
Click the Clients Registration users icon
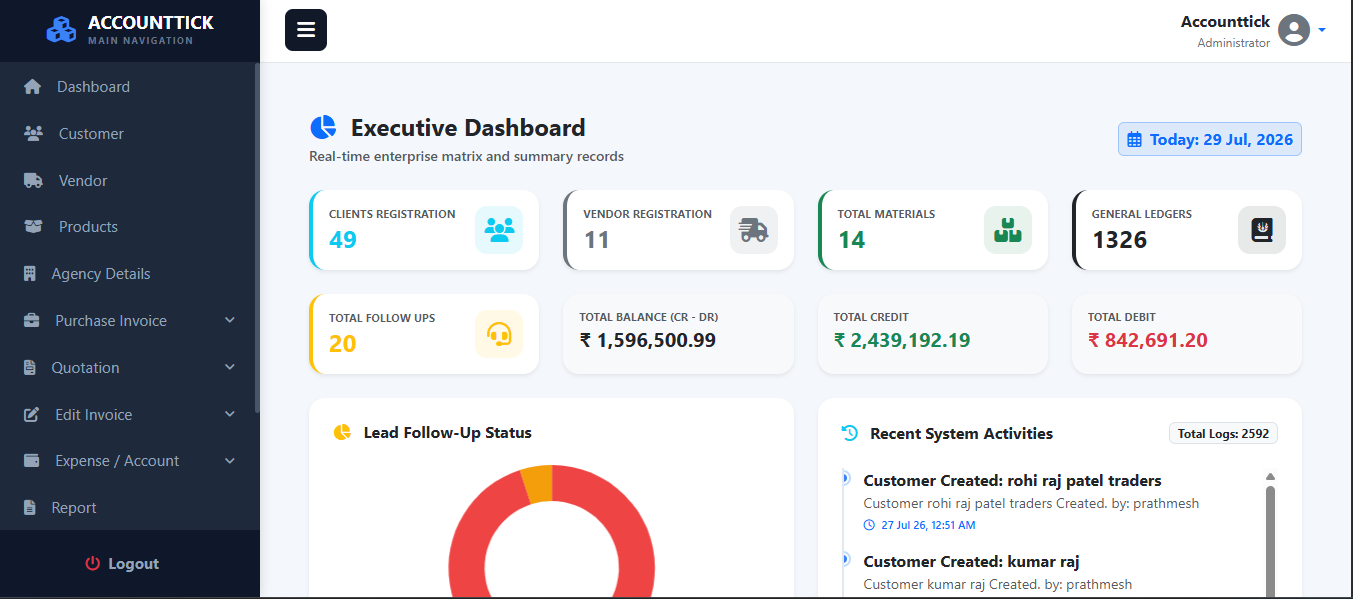(x=499, y=230)
